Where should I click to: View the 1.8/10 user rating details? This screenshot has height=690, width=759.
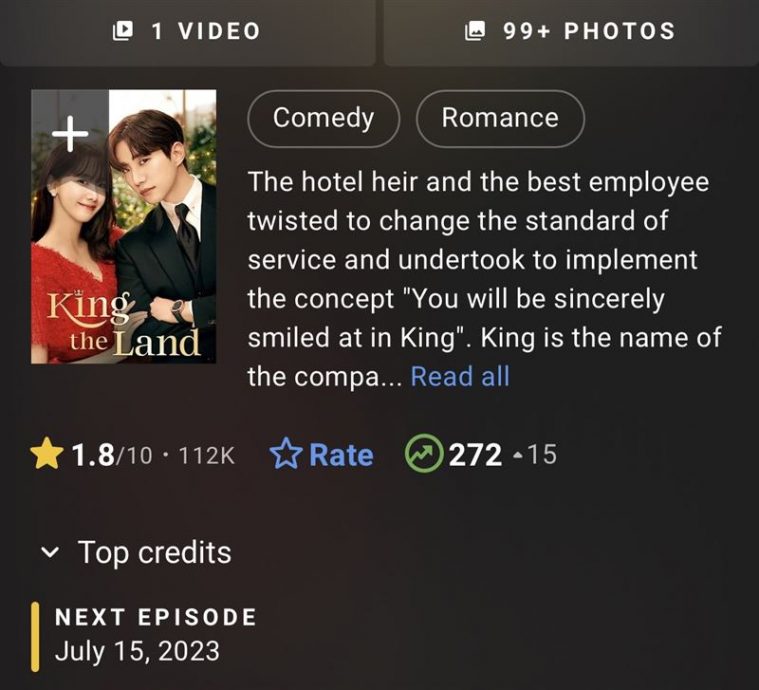(132, 455)
